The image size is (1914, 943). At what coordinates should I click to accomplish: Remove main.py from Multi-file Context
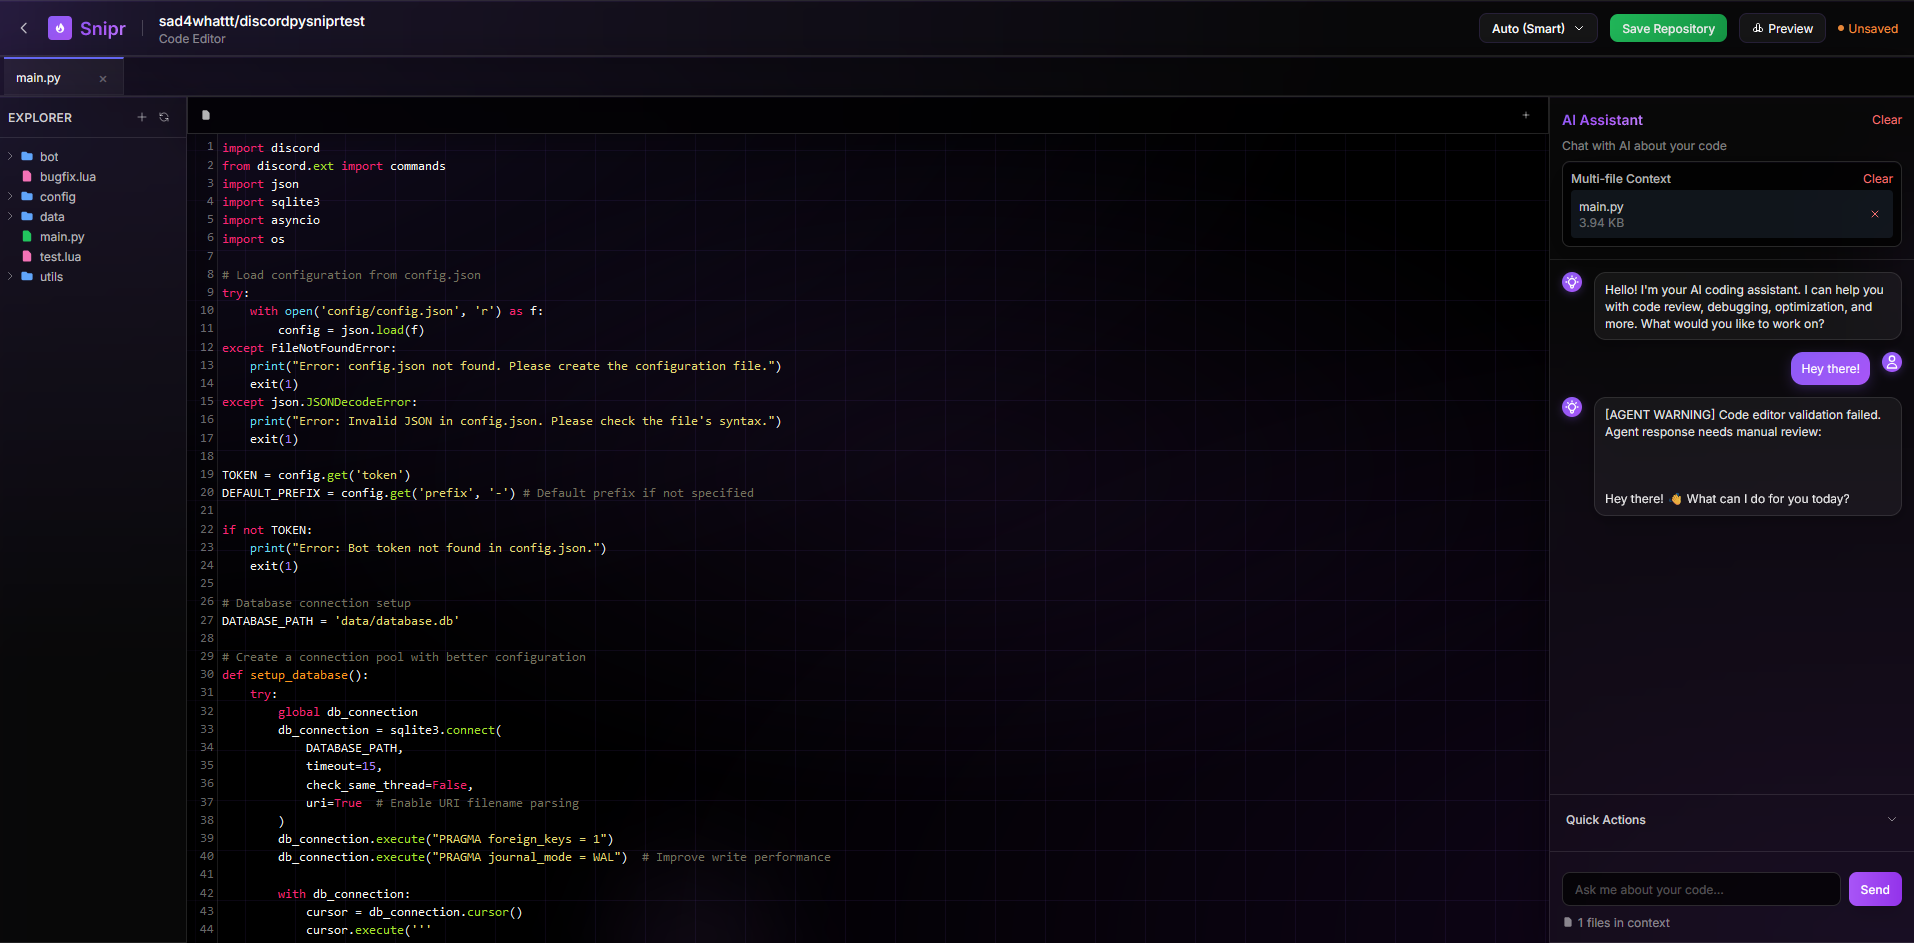click(x=1874, y=214)
